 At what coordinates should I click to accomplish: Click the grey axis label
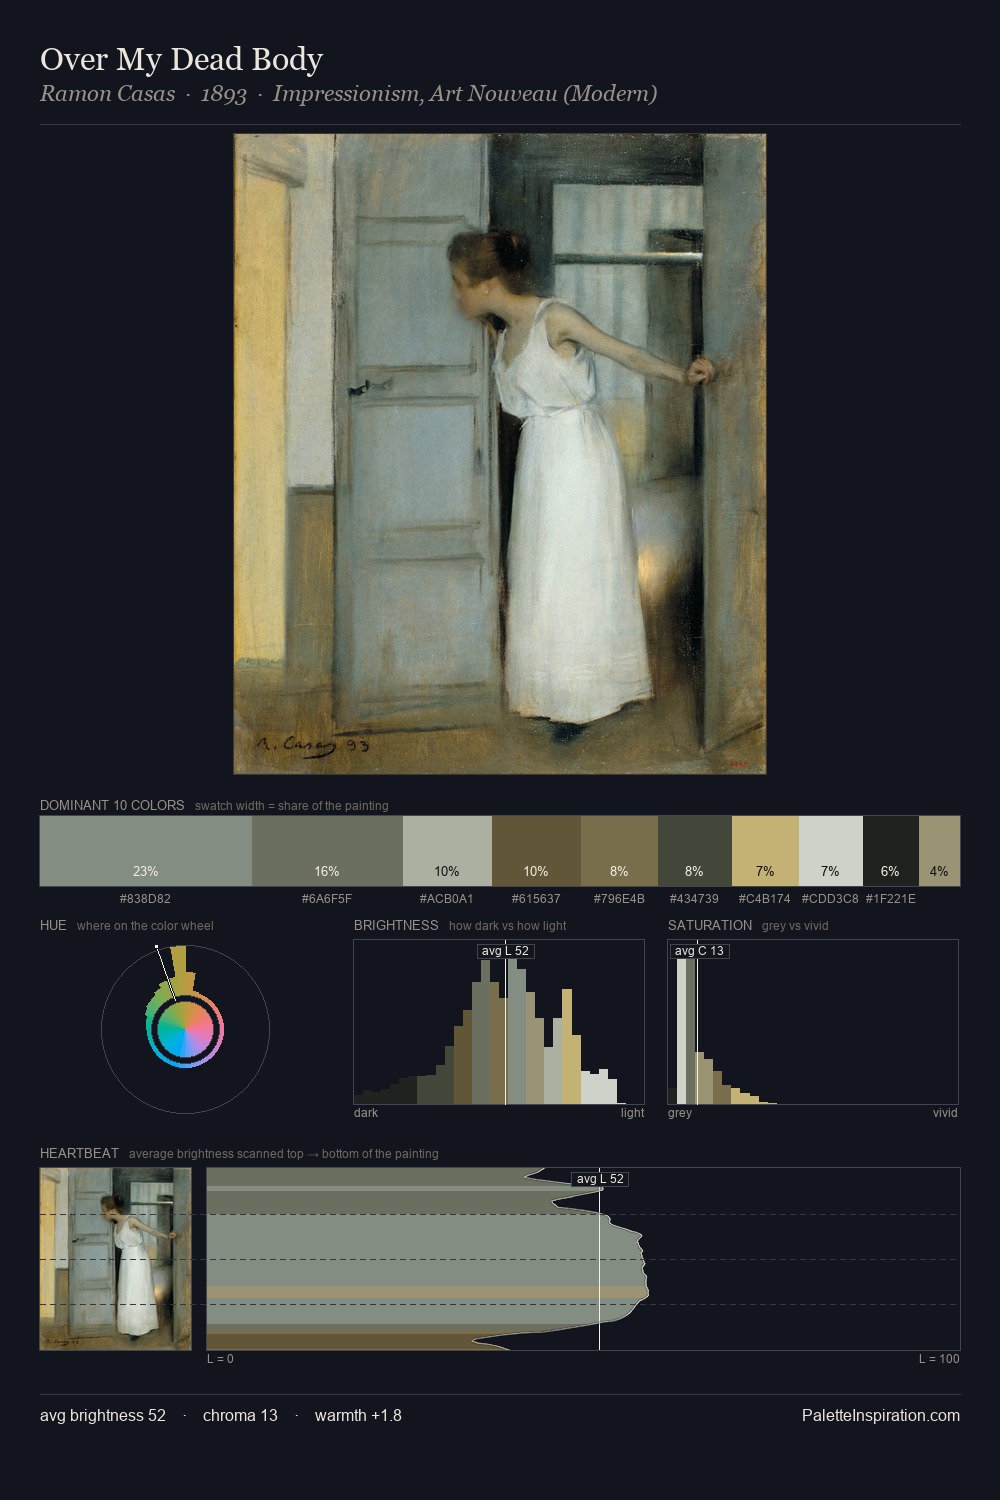(x=680, y=1113)
